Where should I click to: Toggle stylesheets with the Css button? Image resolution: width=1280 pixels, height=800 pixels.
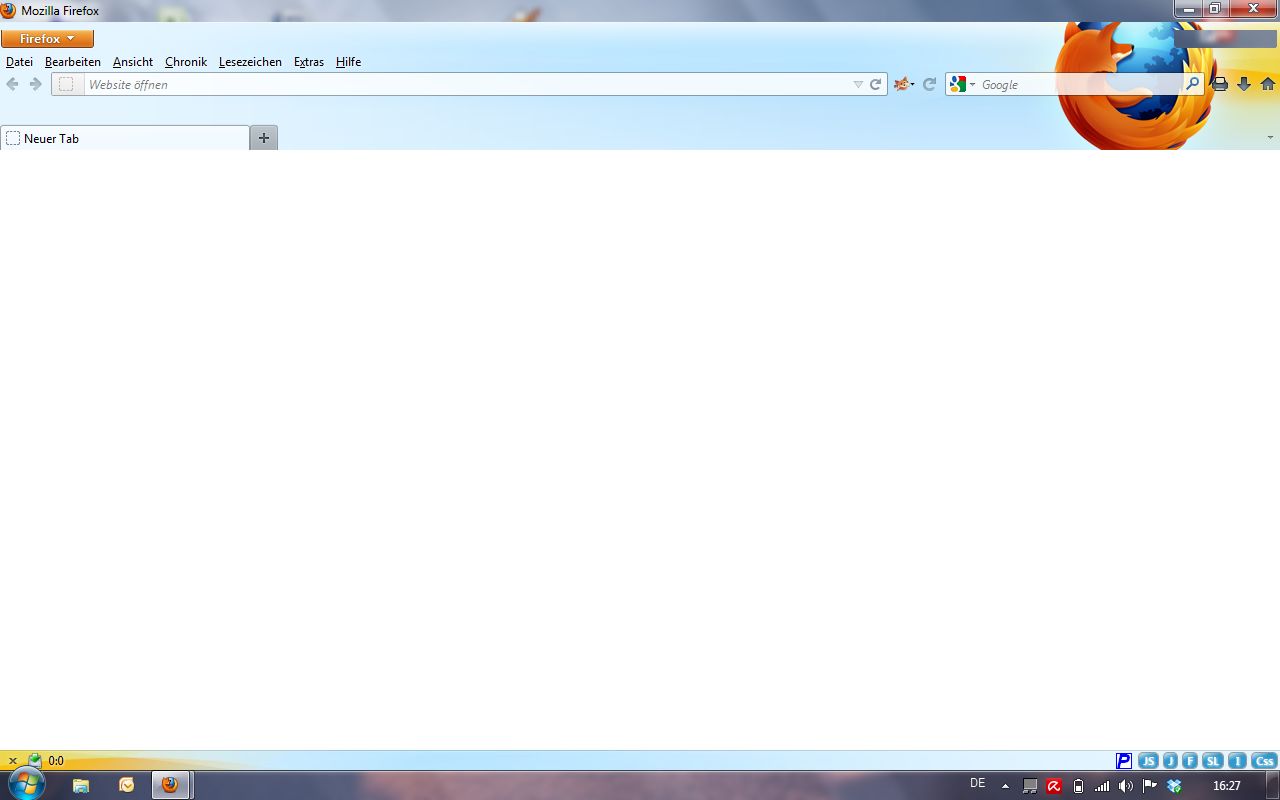pyautogui.click(x=1265, y=761)
